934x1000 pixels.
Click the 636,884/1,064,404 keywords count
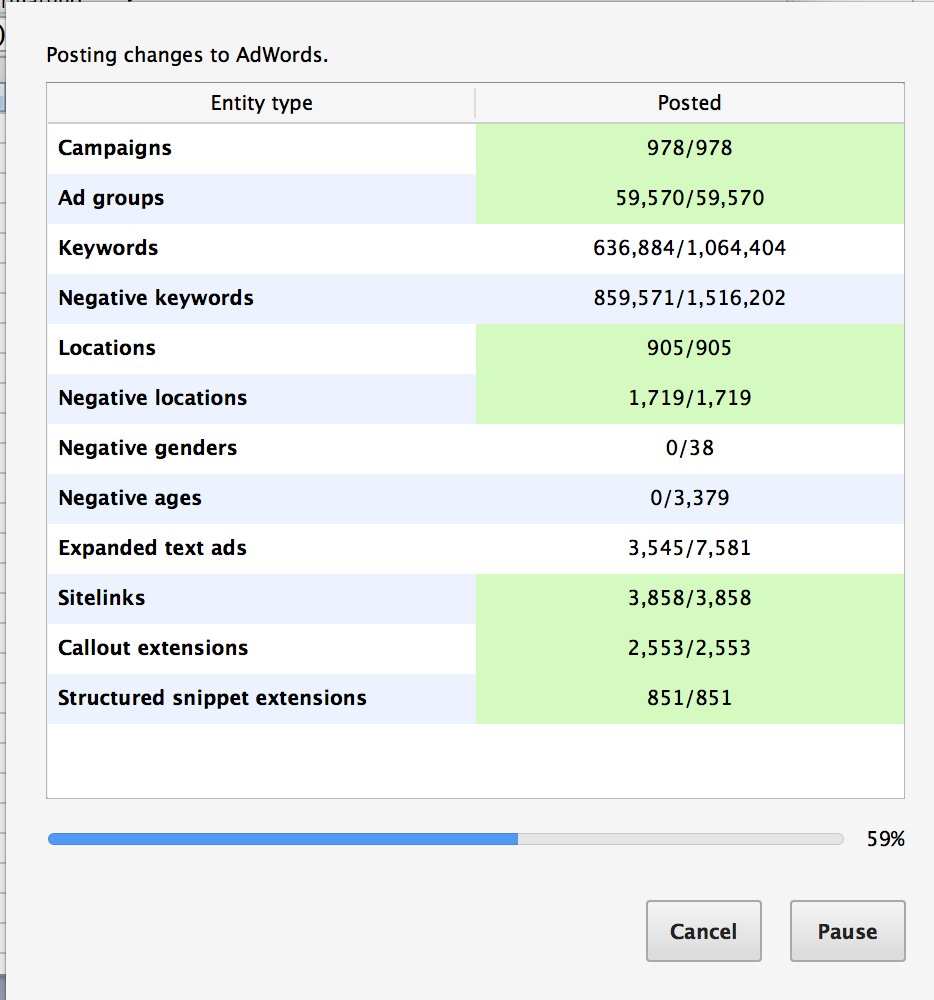click(x=689, y=247)
